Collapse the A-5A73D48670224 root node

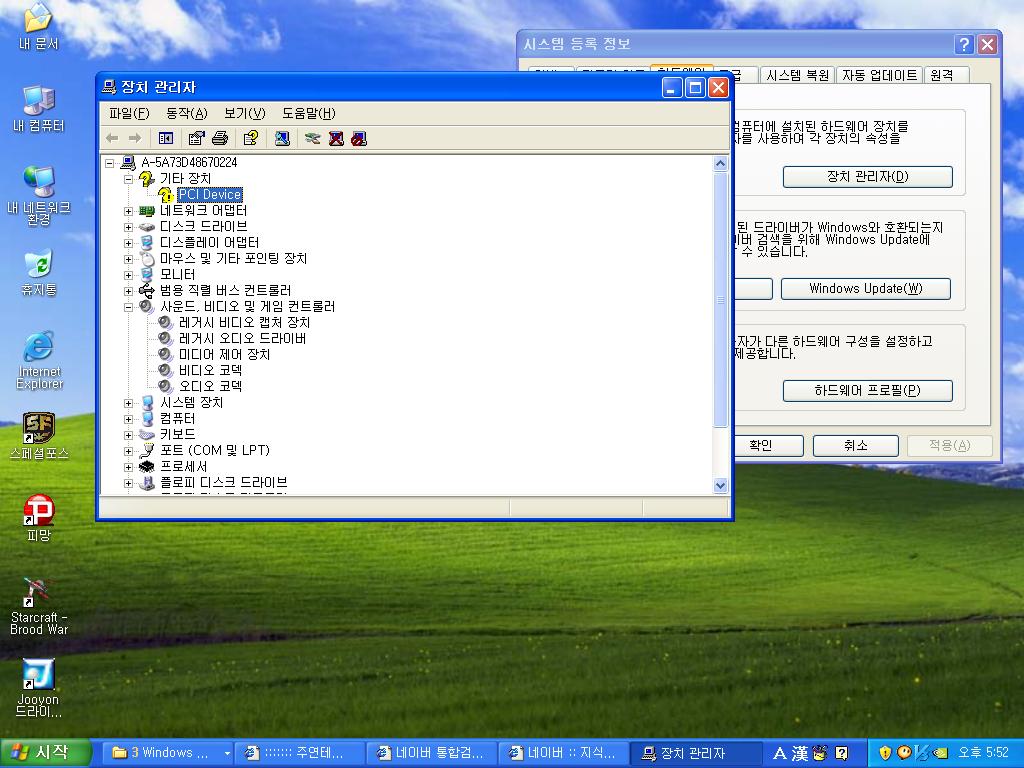point(110,163)
